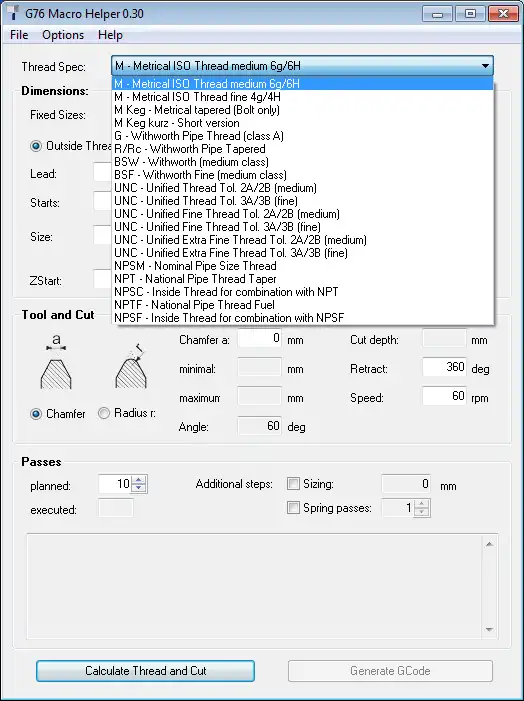Click the radius tool tip diagram
Viewport: 524px width, 701px height.
coord(131,366)
